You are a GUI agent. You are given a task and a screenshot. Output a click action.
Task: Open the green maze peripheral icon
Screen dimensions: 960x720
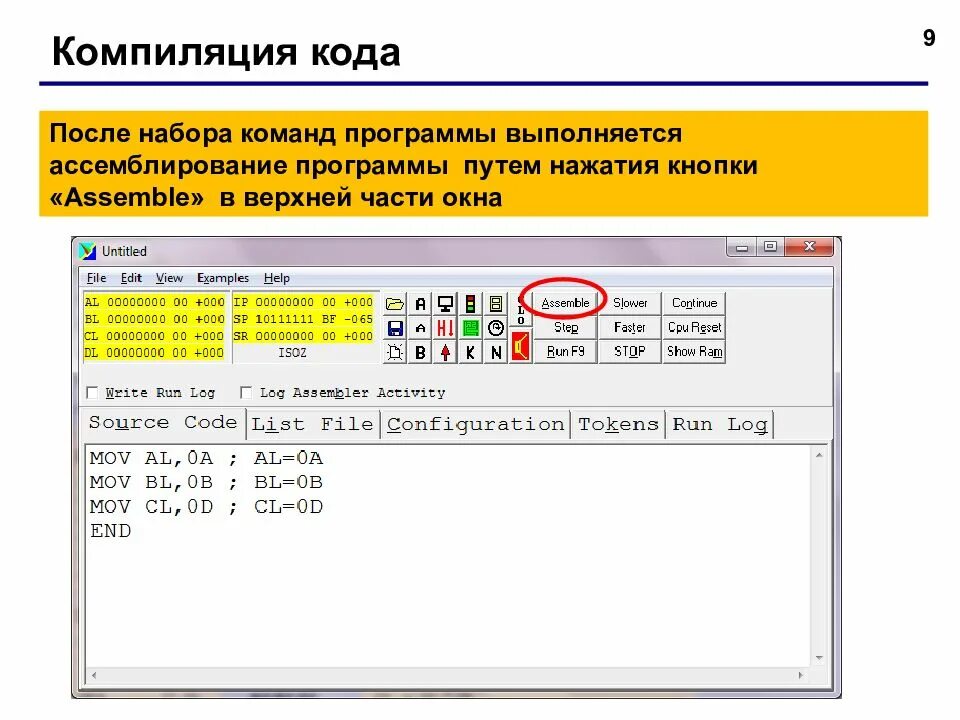470,327
